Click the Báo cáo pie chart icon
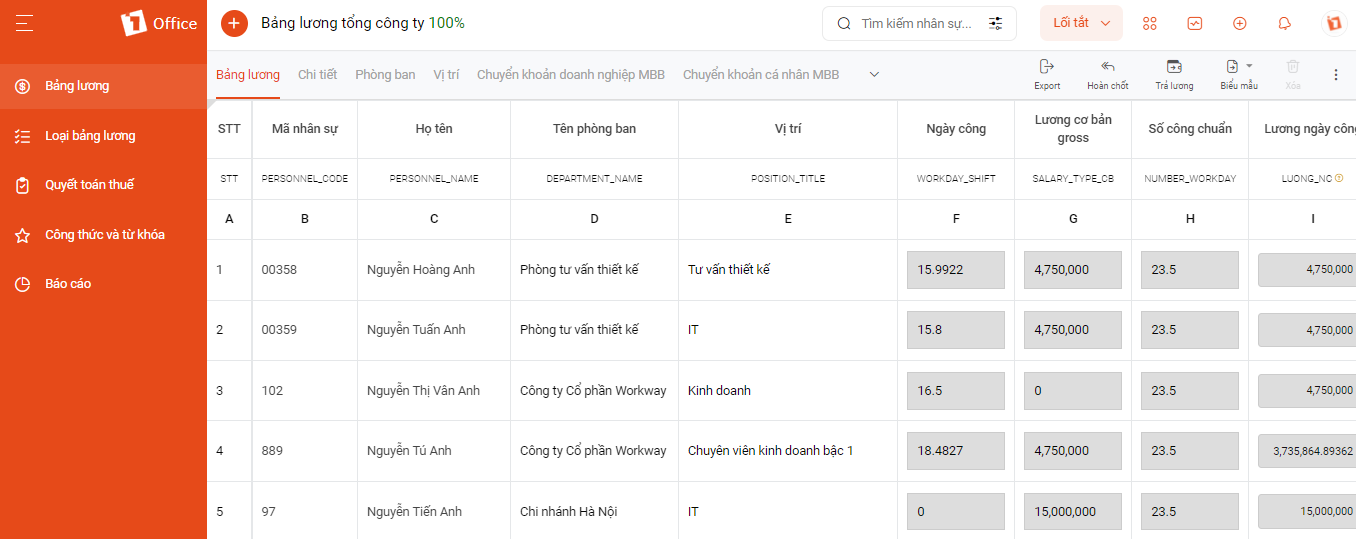The width and height of the screenshot is (1356, 539). [23, 284]
